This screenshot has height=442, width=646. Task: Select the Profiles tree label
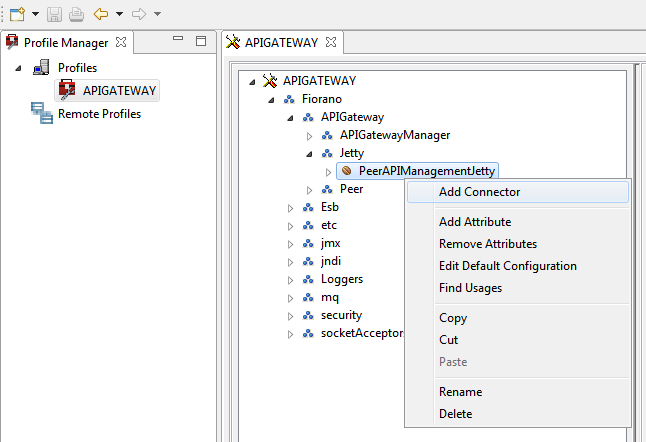pos(77,68)
